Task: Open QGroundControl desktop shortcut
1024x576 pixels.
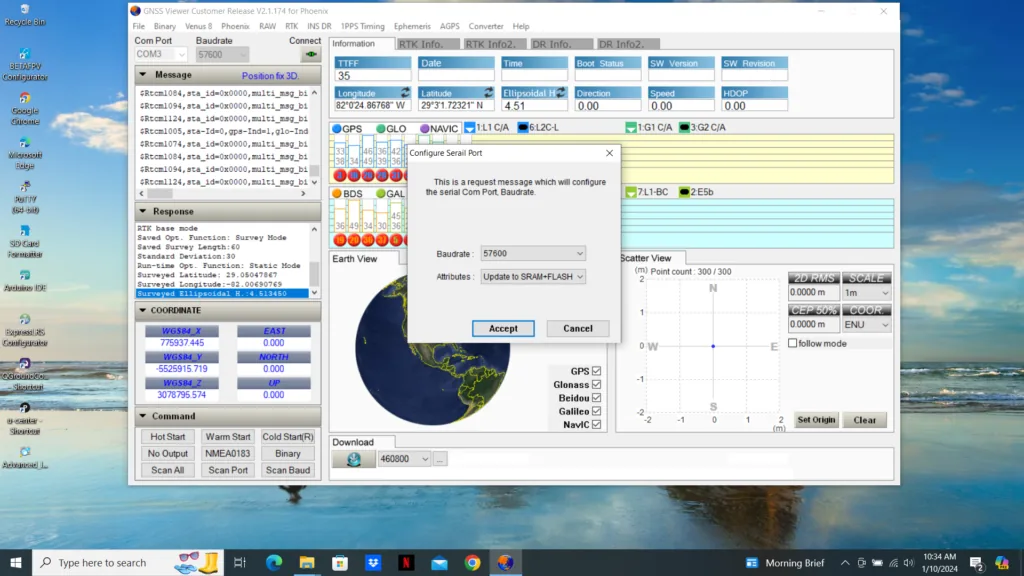Action: coord(25,375)
